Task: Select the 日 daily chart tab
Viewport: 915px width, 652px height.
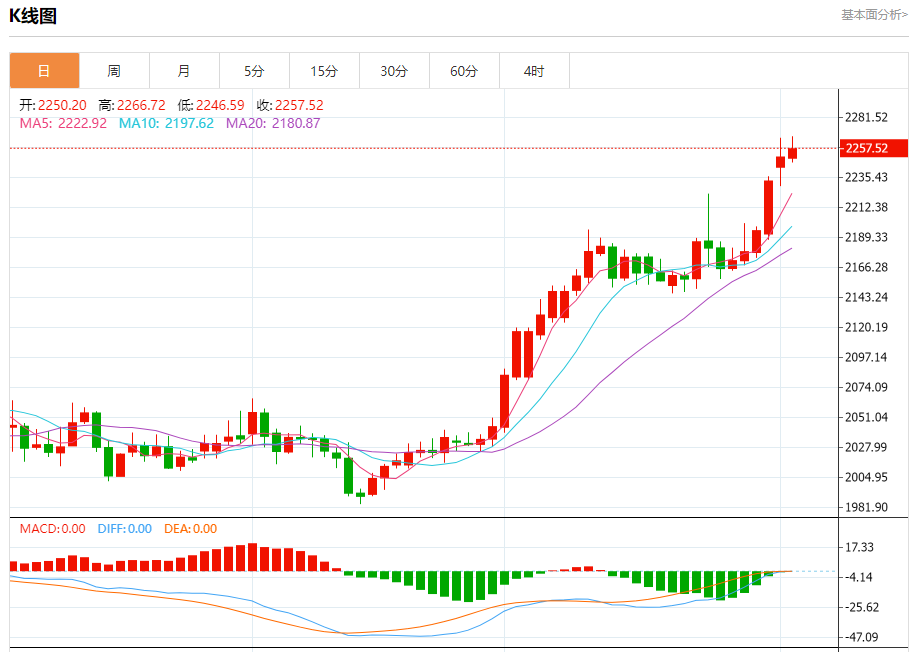Action: (44, 71)
